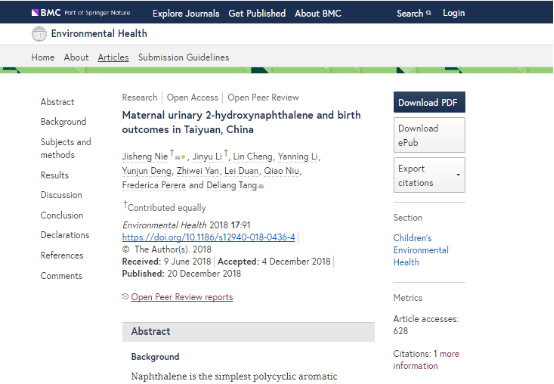554x384 pixels.
Task: Expand the Export citations dropdown arrow
Action: click(458, 175)
